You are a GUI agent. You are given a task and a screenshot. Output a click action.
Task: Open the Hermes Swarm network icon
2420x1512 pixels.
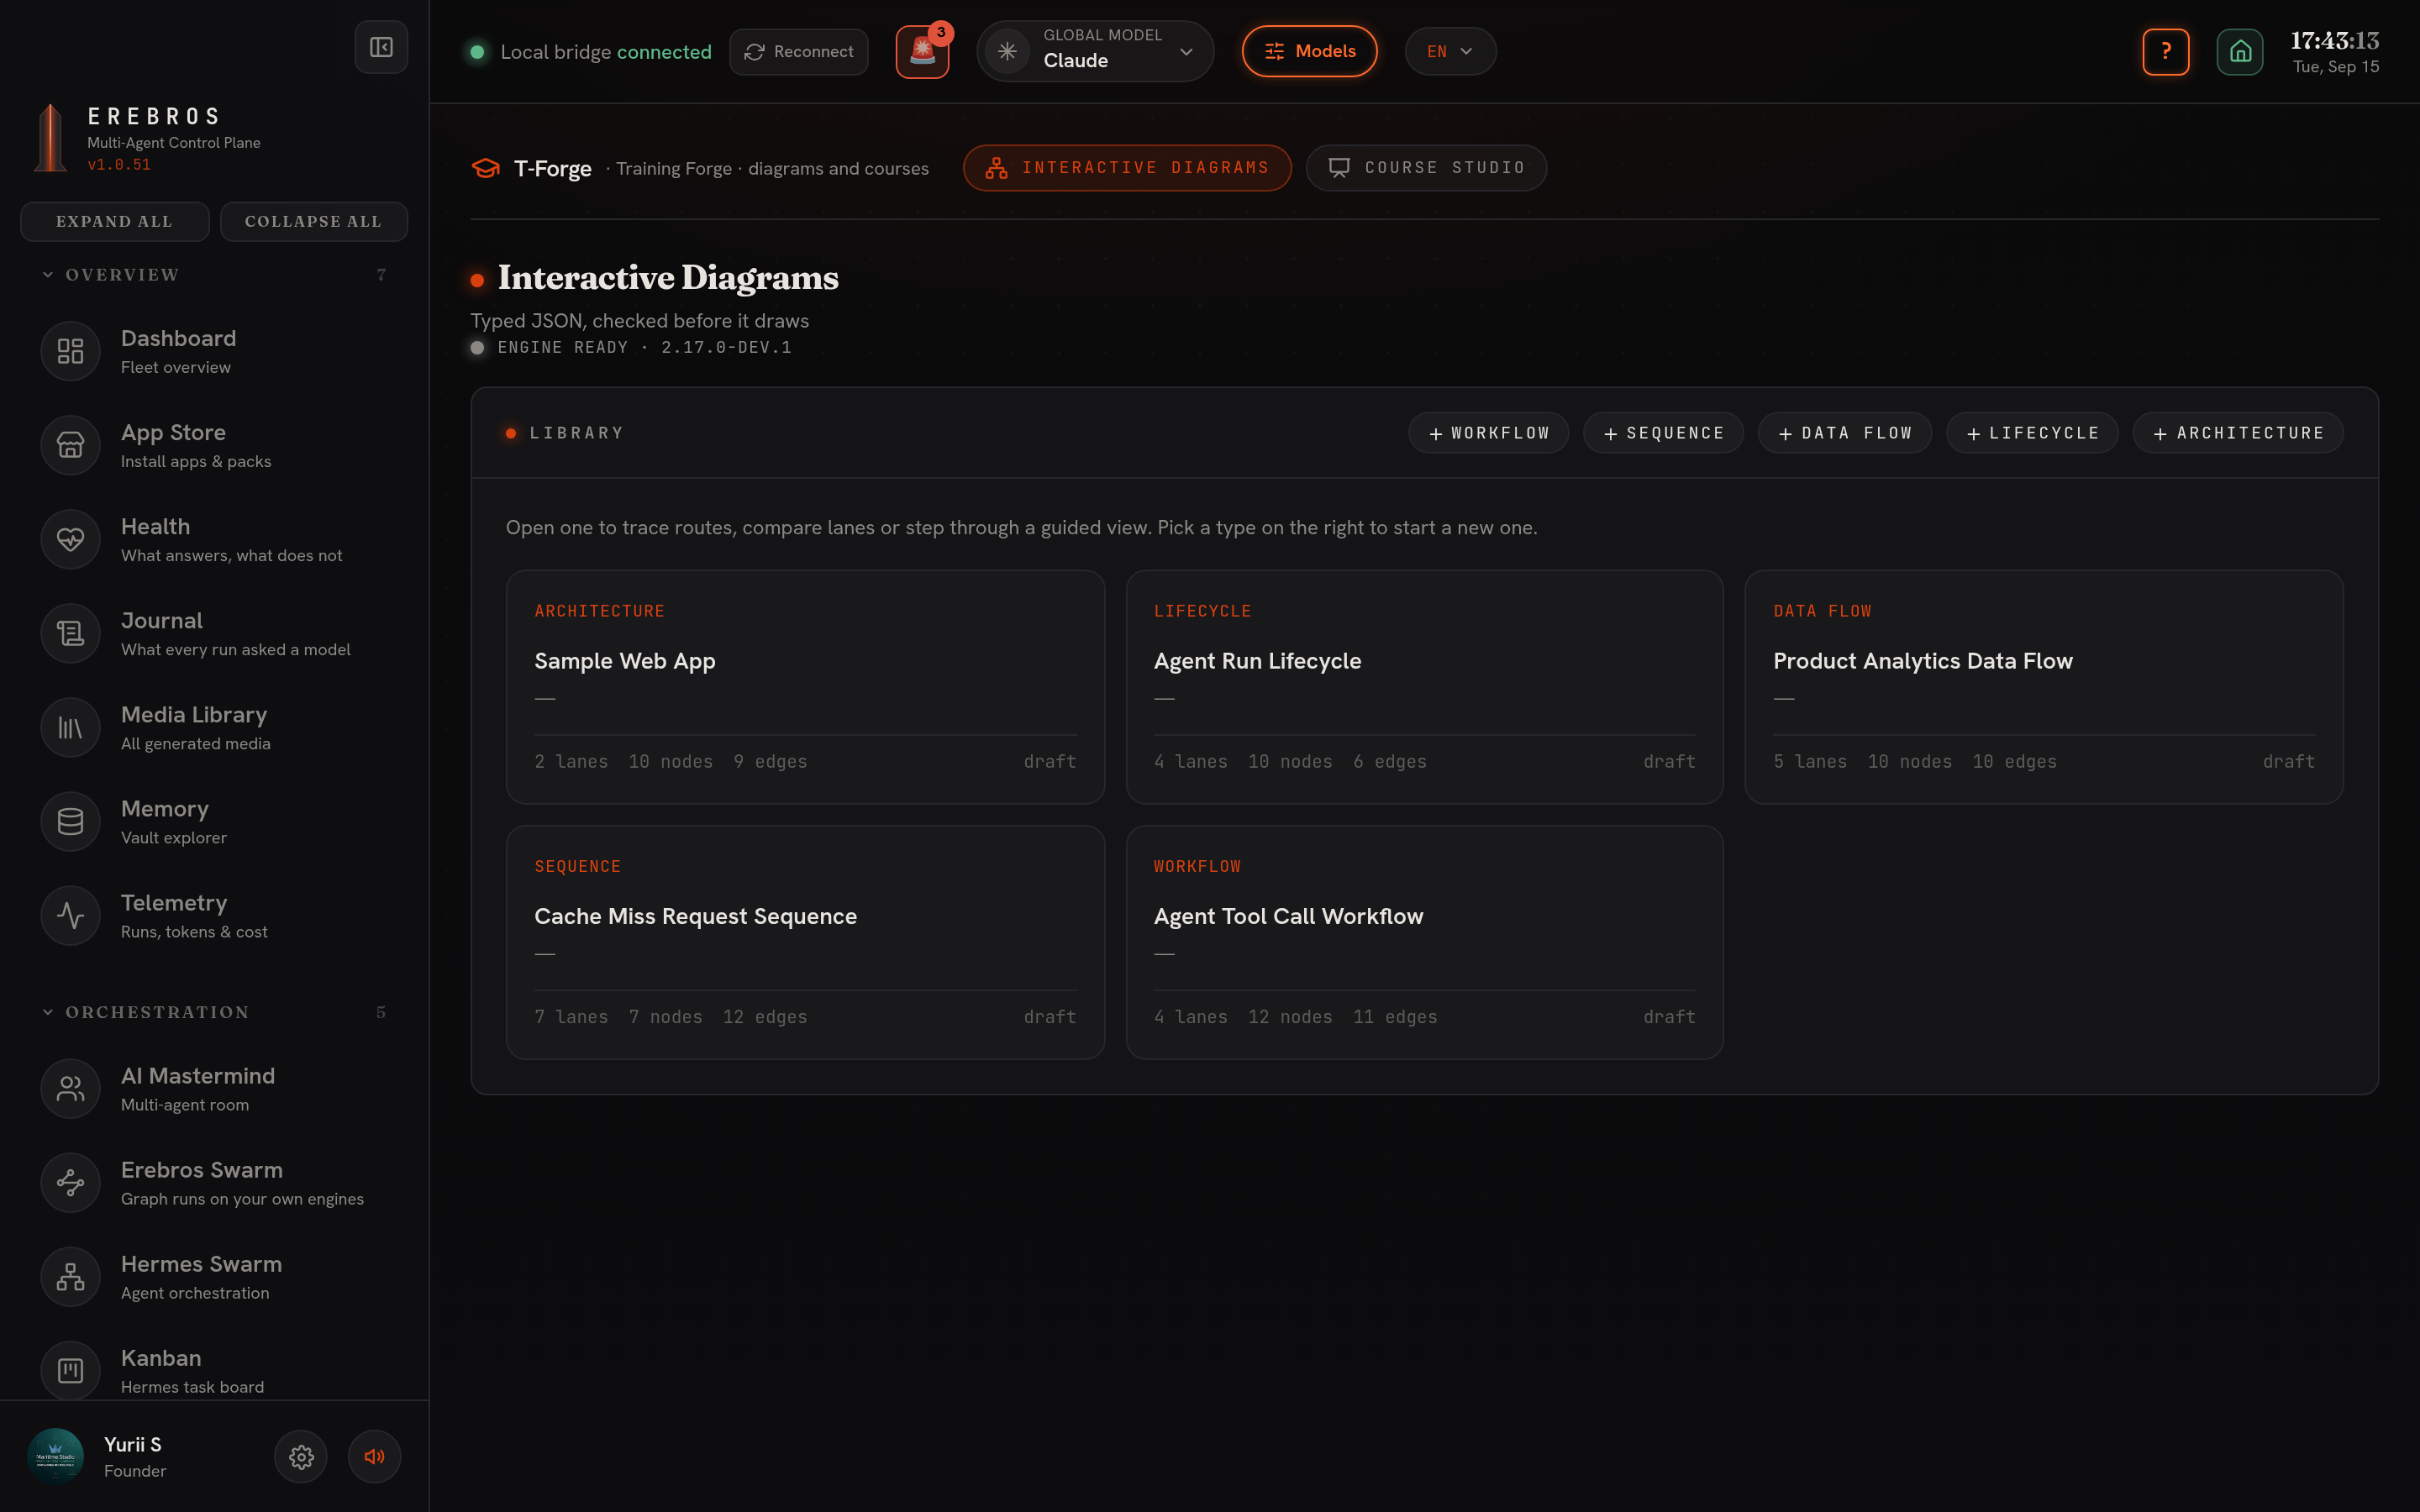click(70, 1276)
